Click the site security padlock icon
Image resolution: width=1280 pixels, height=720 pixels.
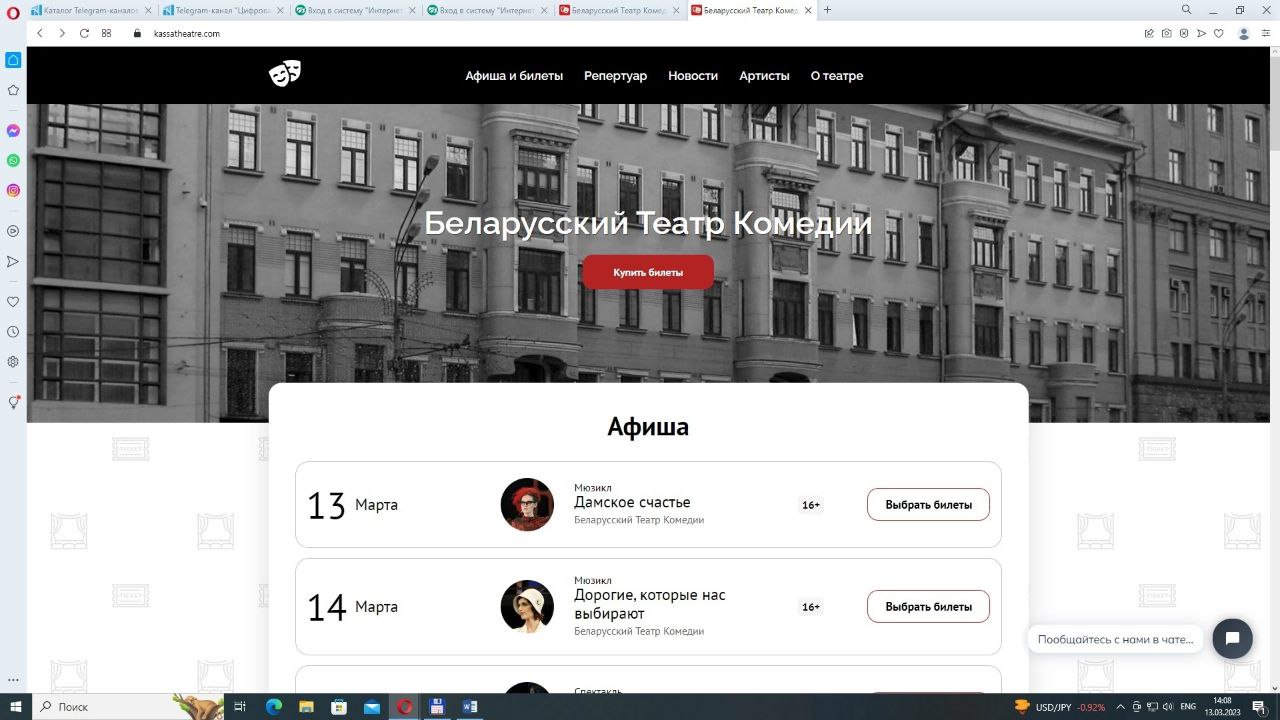[138, 33]
